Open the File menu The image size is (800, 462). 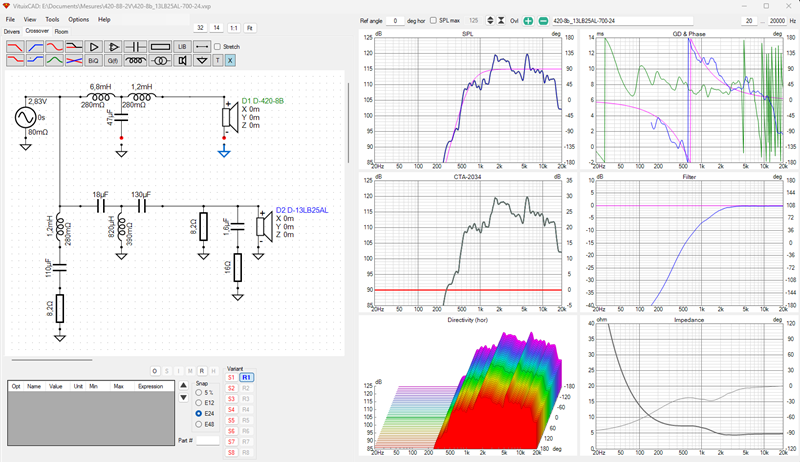(x=10, y=19)
